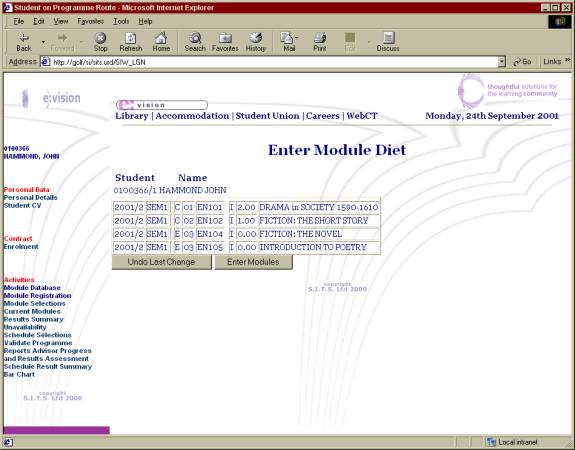
Task: Open the Search toolbar icon
Action: tap(195, 38)
